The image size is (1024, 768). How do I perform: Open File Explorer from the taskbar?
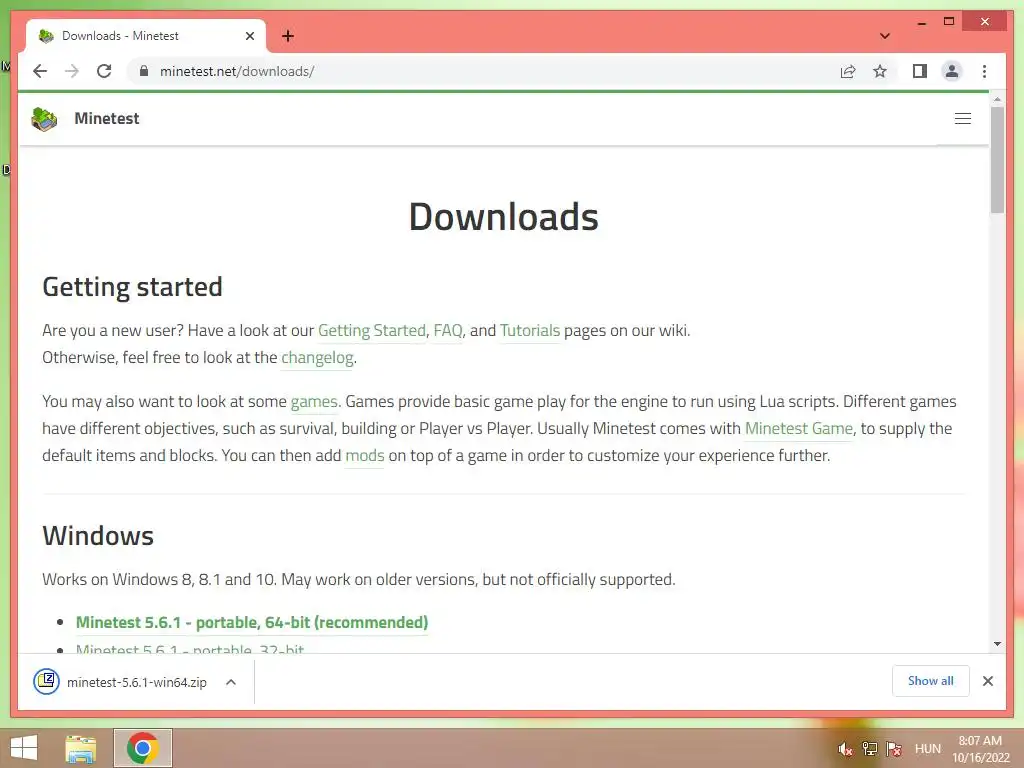pyautogui.click(x=81, y=748)
